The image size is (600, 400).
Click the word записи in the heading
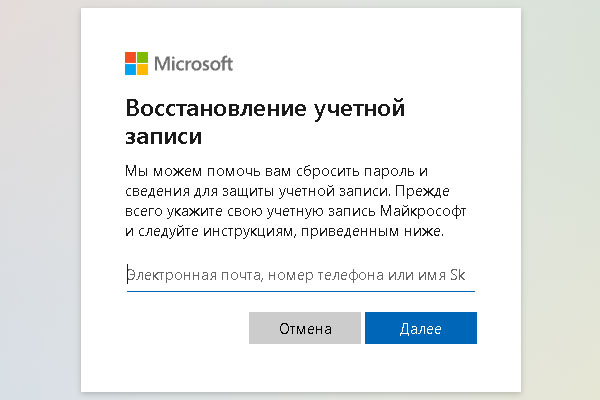[163, 136]
